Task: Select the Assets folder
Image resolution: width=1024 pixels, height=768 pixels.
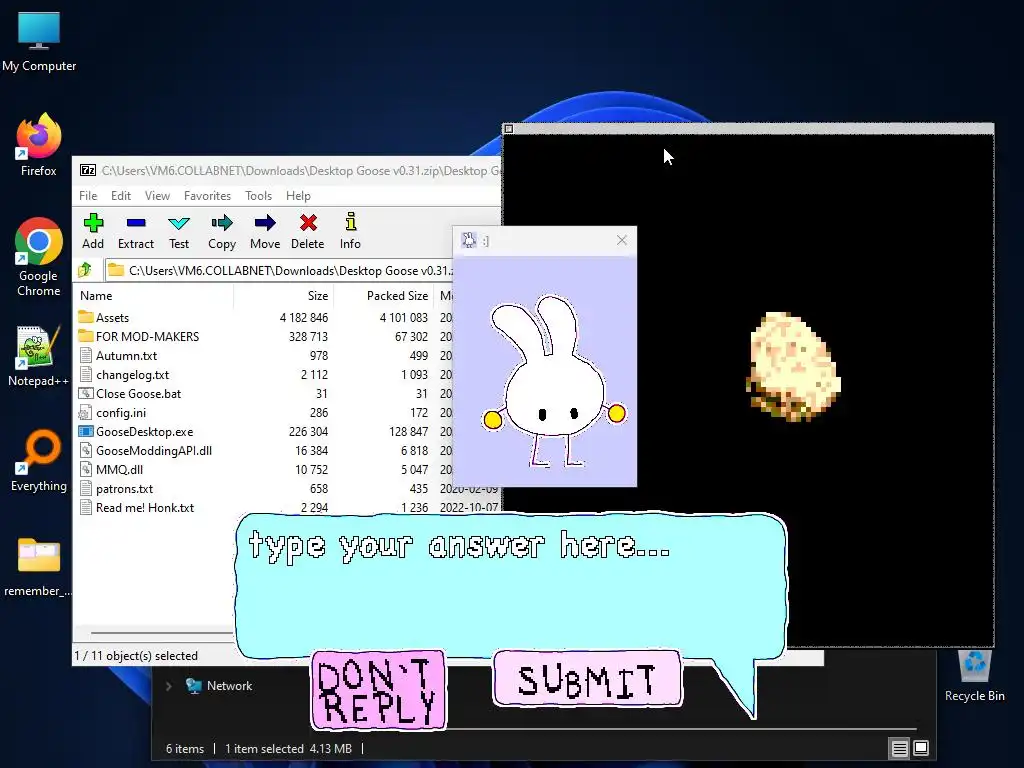Action: tap(104, 317)
